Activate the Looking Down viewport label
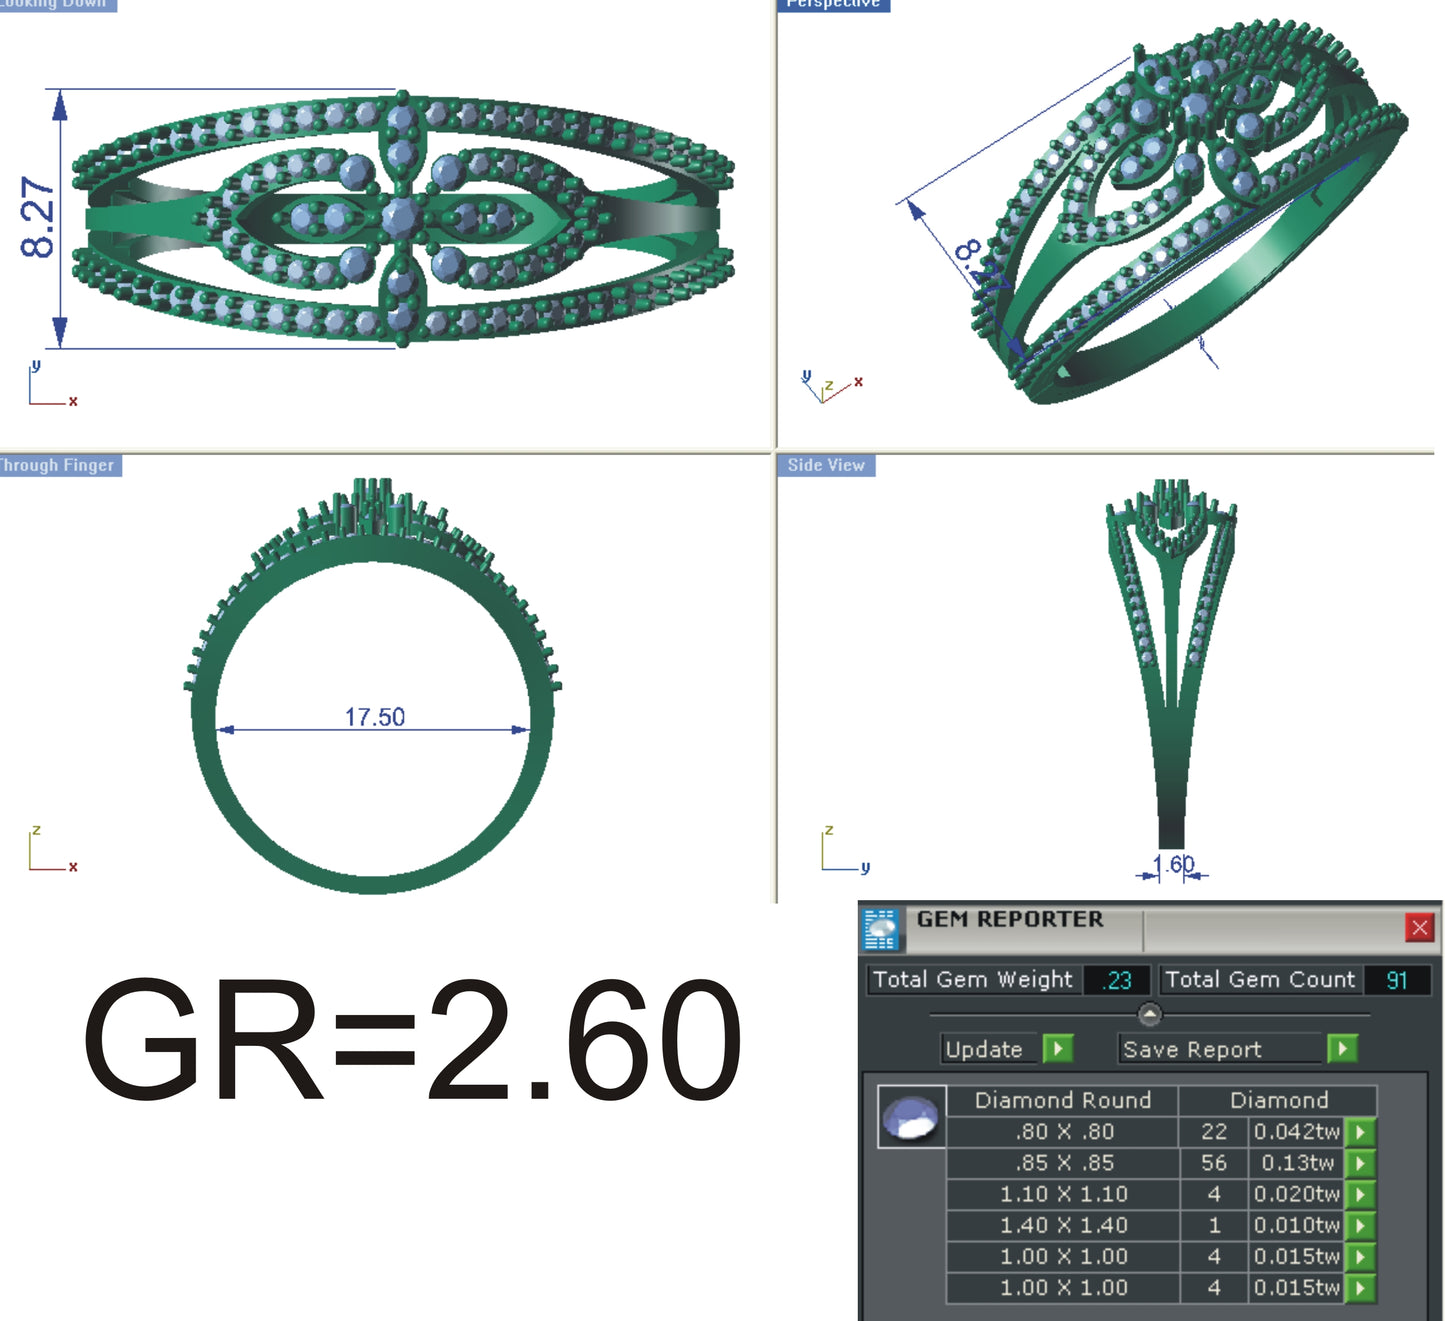This screenshot has width=1445, height=1321. (x=56, y=4)
